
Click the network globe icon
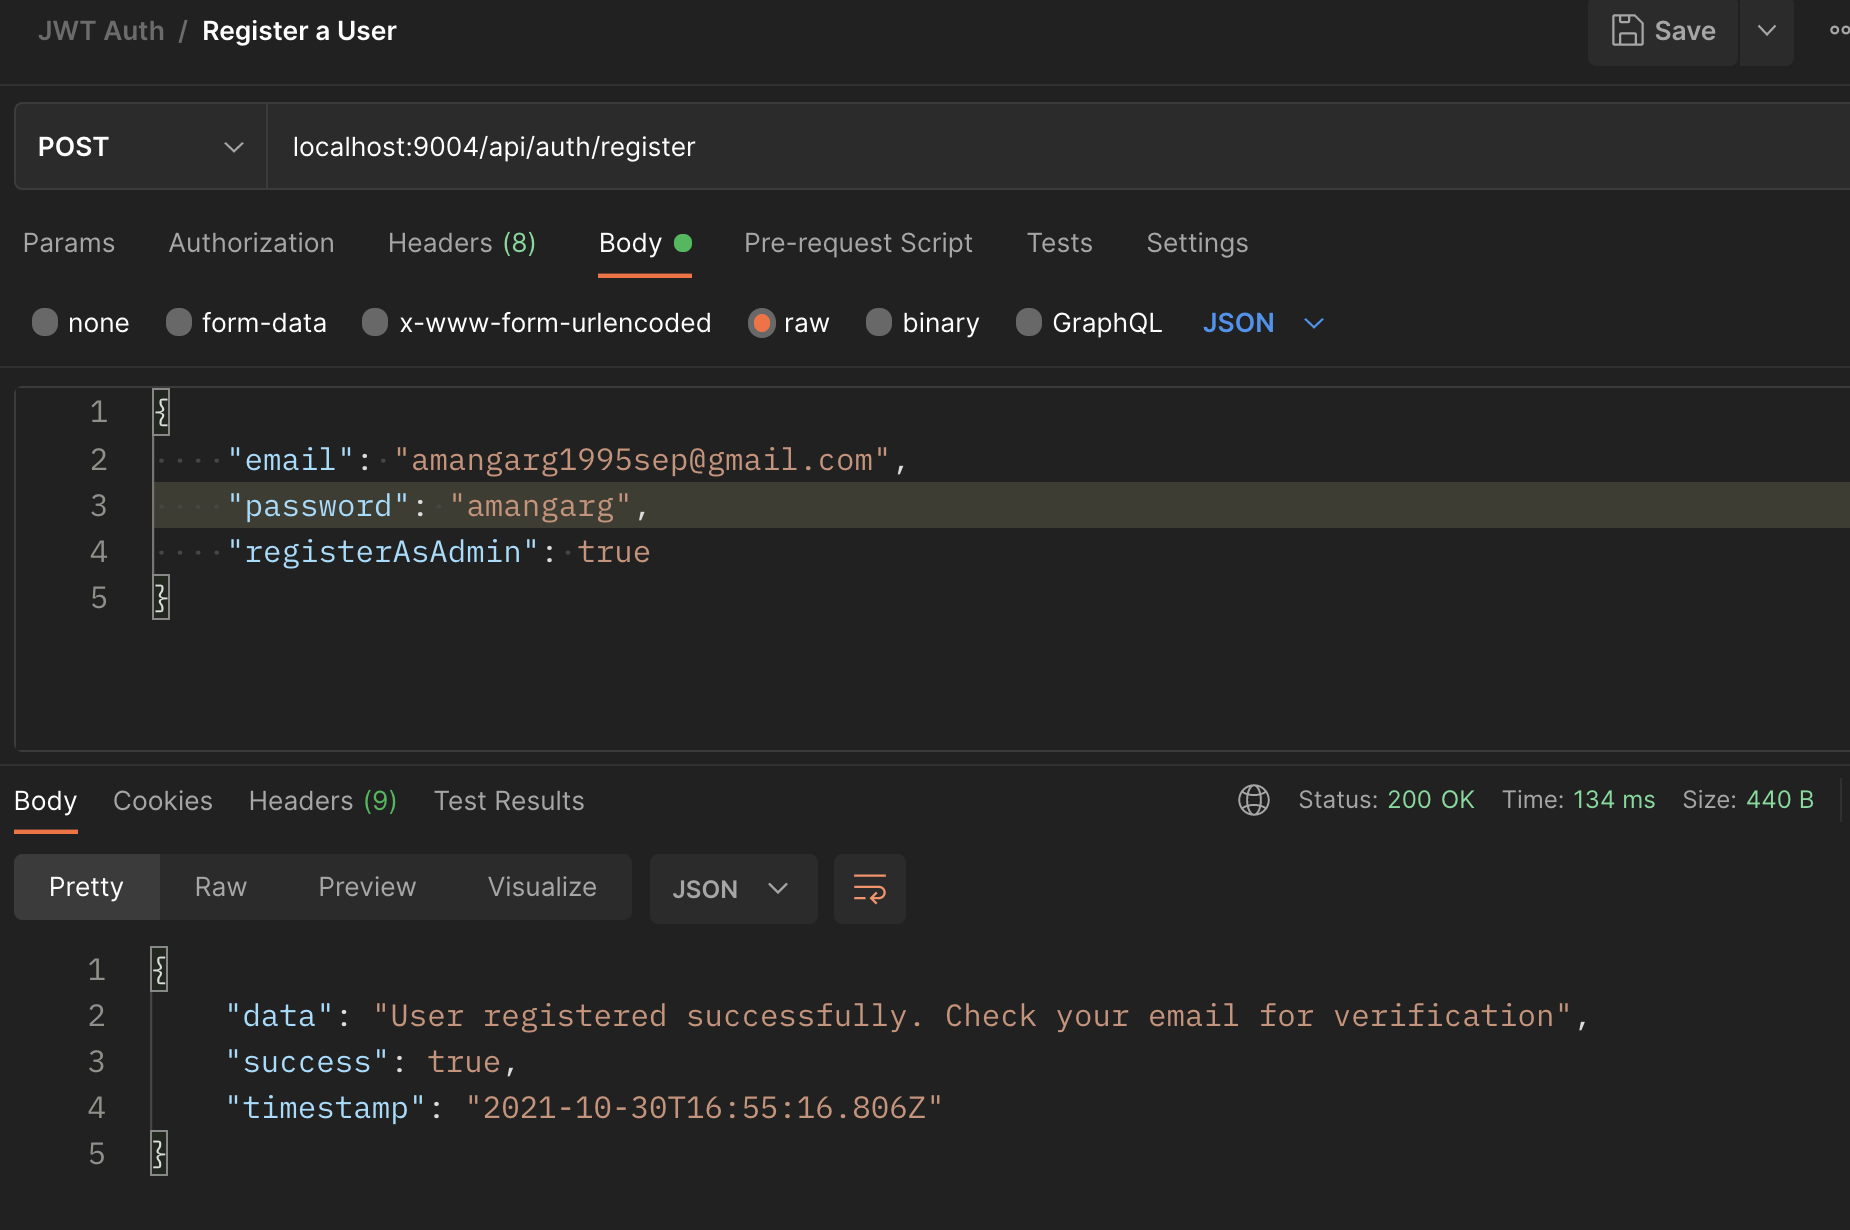click(1254, 800)
